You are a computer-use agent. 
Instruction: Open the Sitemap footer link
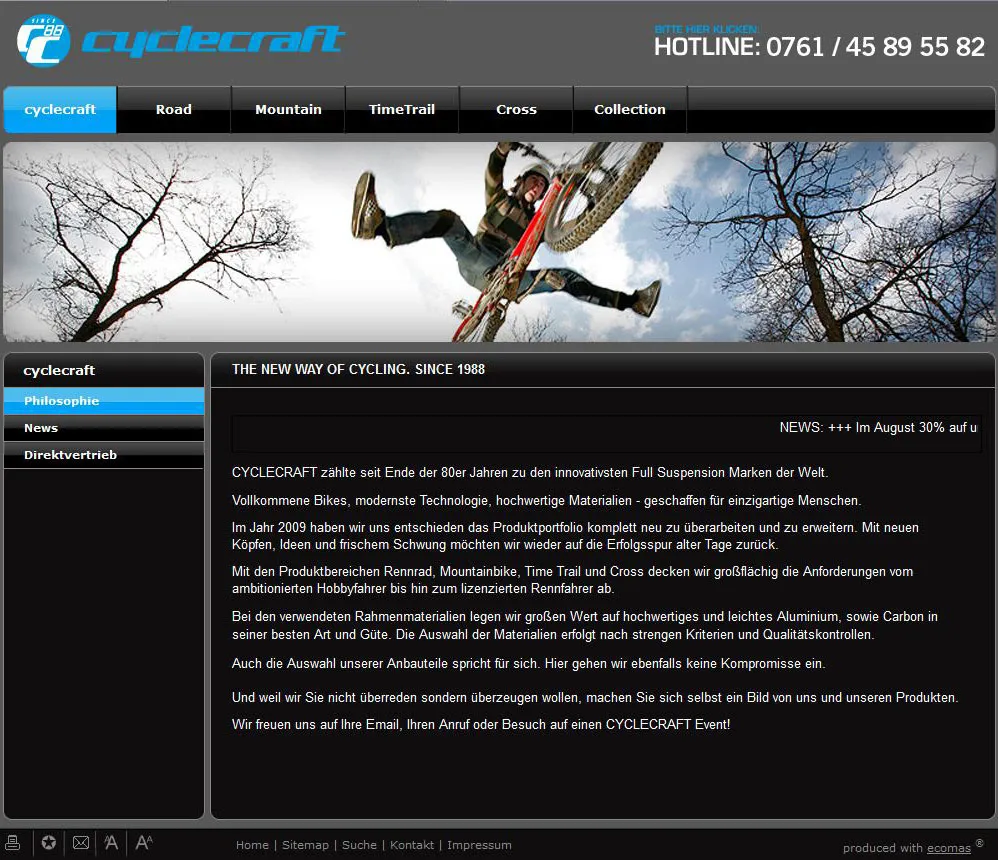point(305,845)
